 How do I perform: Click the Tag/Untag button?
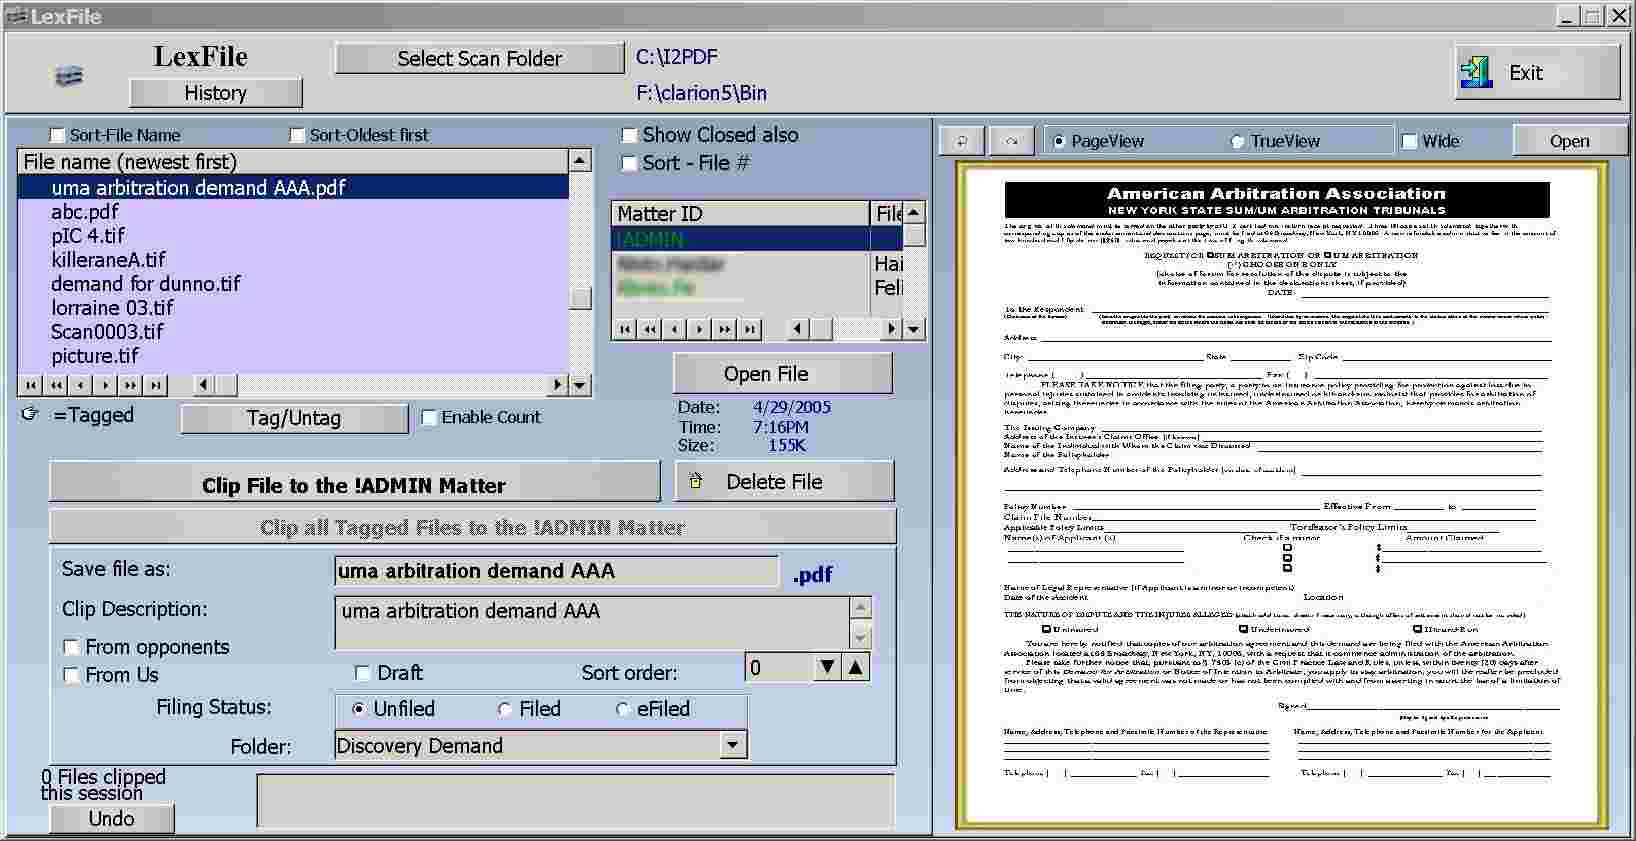click(294, 418)
